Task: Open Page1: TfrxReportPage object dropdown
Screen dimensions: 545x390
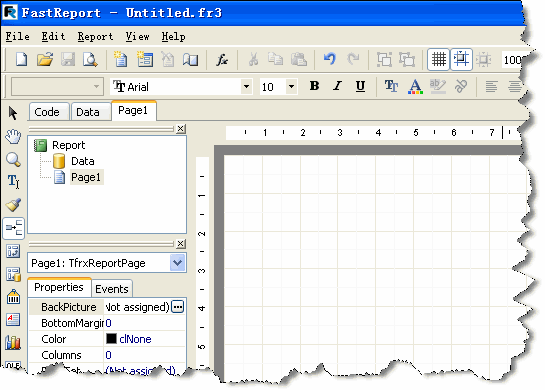Action: 177,263
